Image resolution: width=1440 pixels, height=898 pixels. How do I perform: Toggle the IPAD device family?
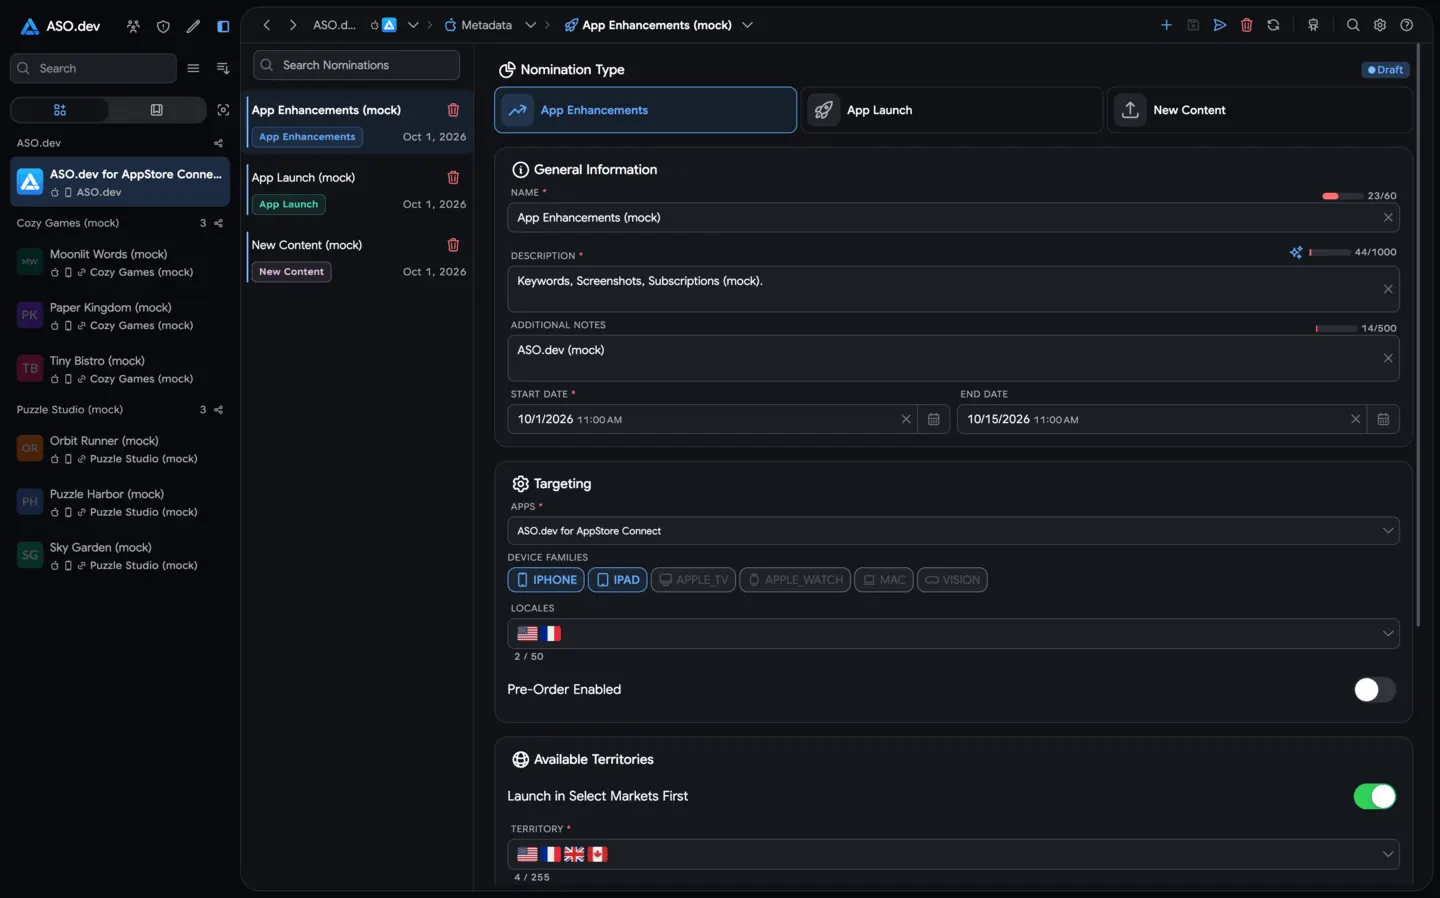pos(618,580)
